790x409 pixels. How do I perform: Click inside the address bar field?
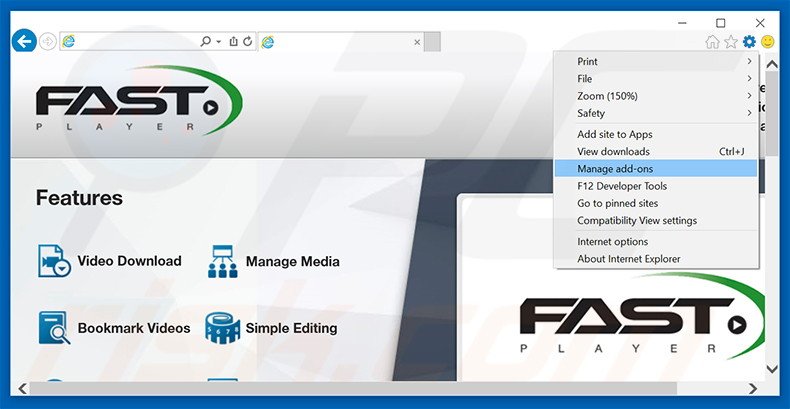(157, 42)
